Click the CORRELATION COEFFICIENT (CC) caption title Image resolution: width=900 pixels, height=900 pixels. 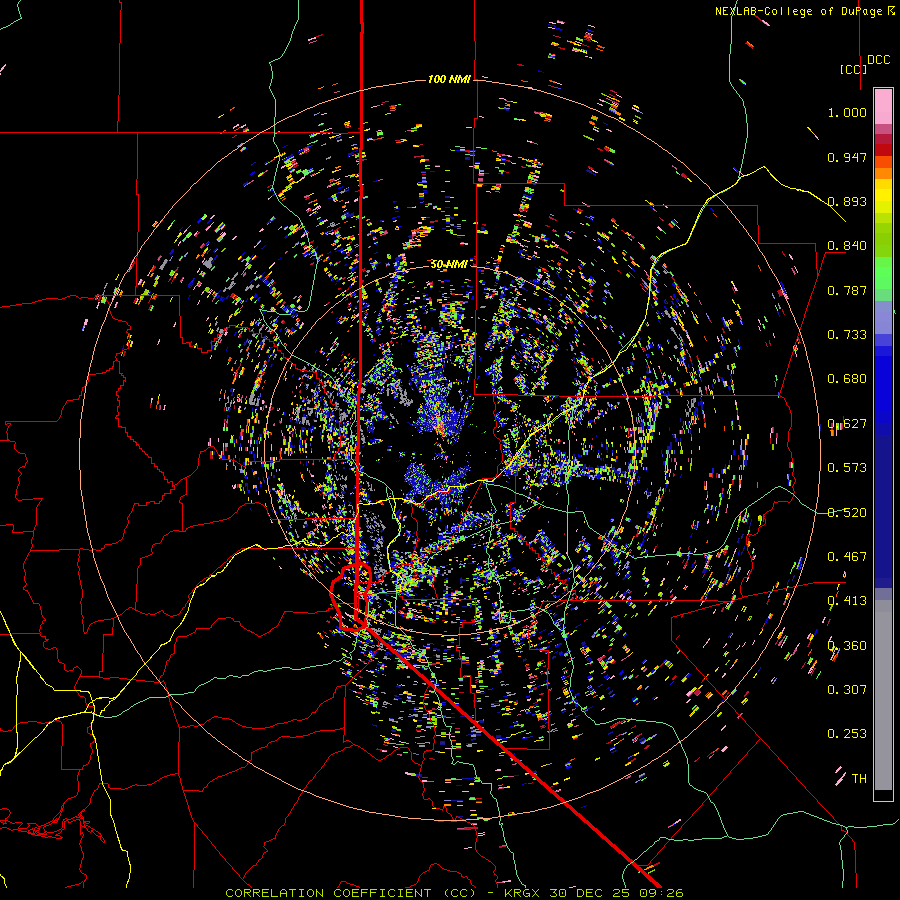point(350,893)
